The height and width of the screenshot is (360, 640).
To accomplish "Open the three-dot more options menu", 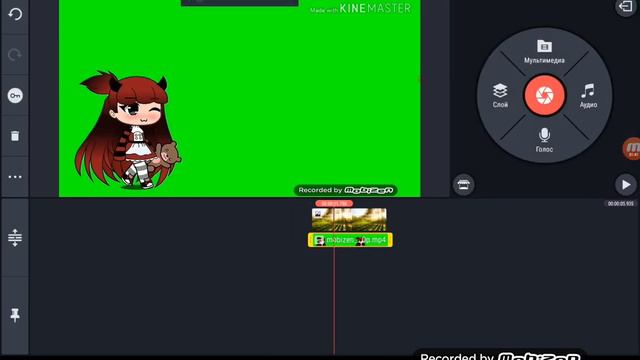I will click(15, 177).
